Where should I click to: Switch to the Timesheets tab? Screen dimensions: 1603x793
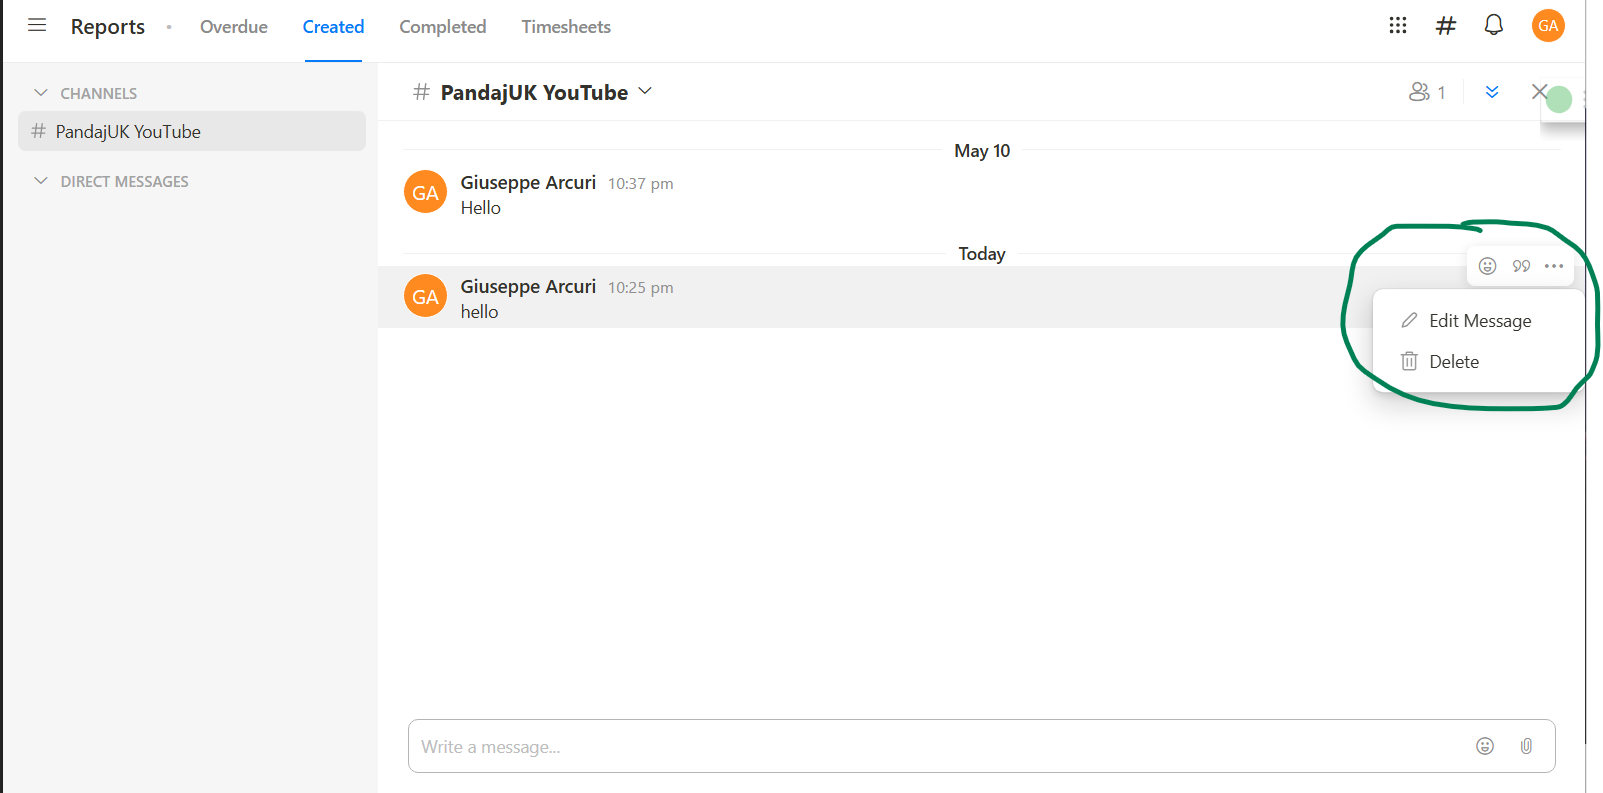click(566, 27)
